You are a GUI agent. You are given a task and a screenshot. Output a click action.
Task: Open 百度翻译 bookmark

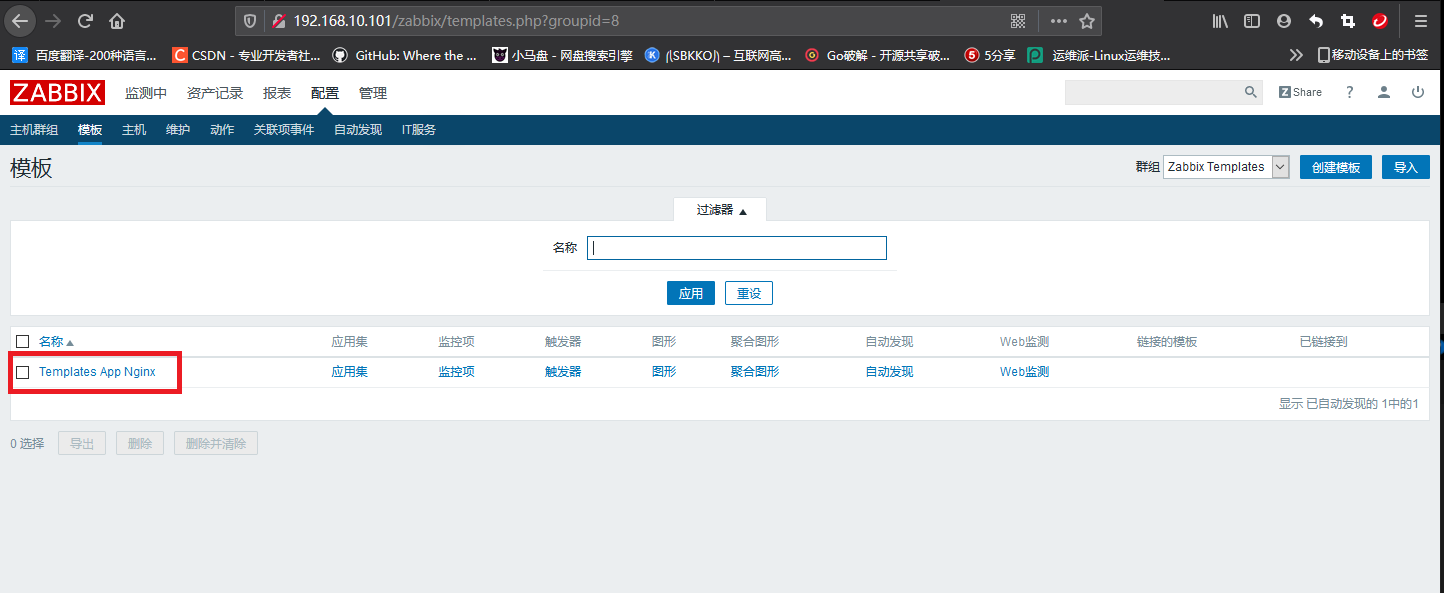point(84,55)
